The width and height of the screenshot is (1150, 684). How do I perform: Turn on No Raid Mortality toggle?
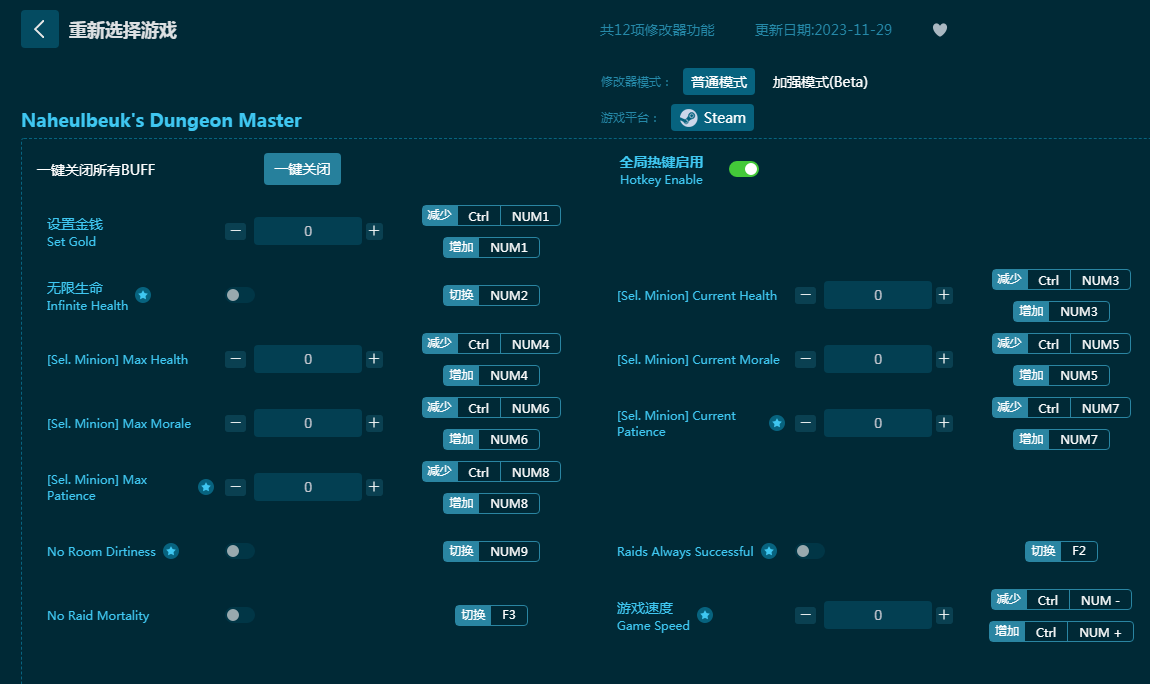point(239,615)
